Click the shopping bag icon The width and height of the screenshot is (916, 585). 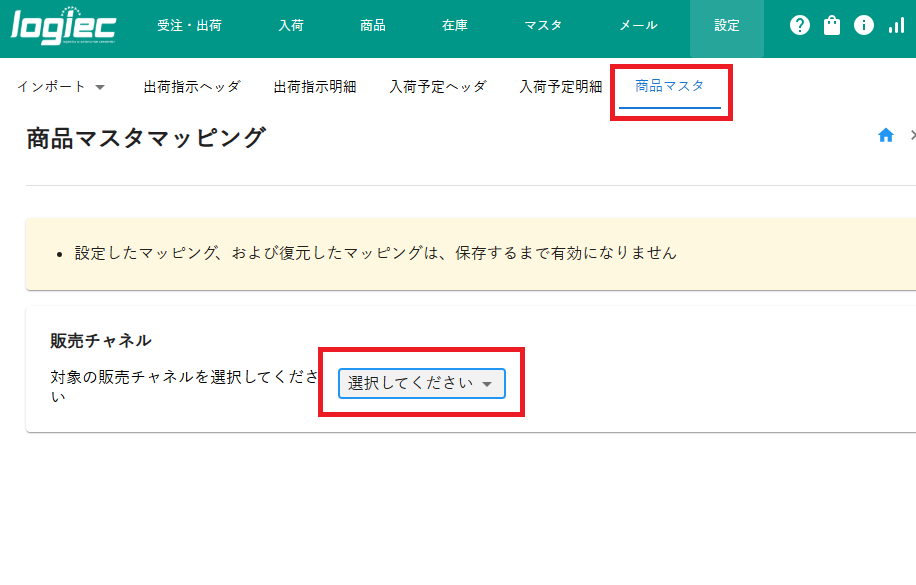click(x=832, y=26)
